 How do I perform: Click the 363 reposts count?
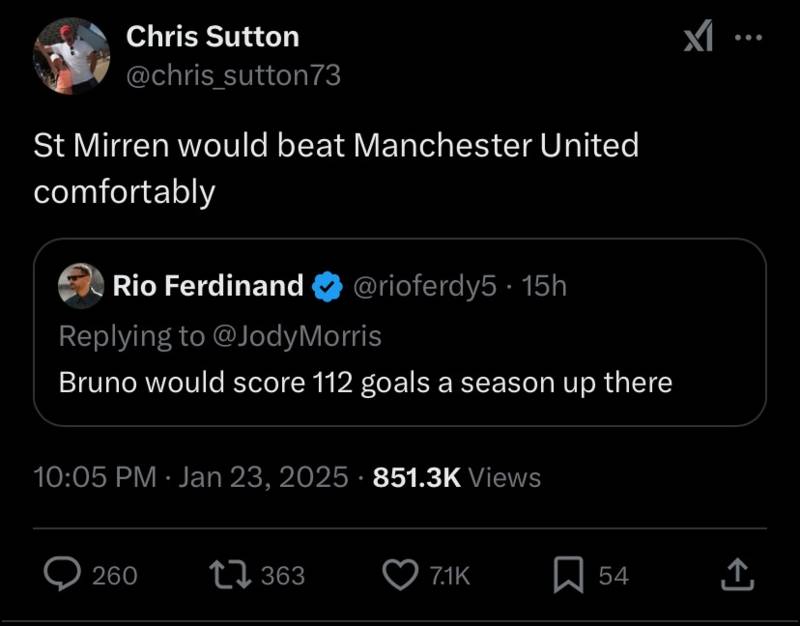(x=283, y=575)
